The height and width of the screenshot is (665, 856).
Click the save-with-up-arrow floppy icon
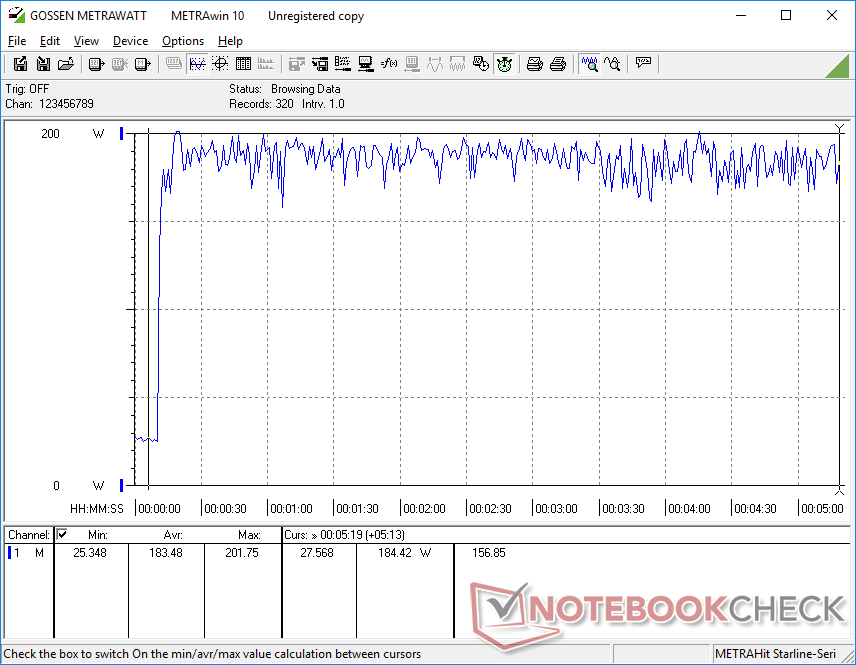click(x=20, y=64)
